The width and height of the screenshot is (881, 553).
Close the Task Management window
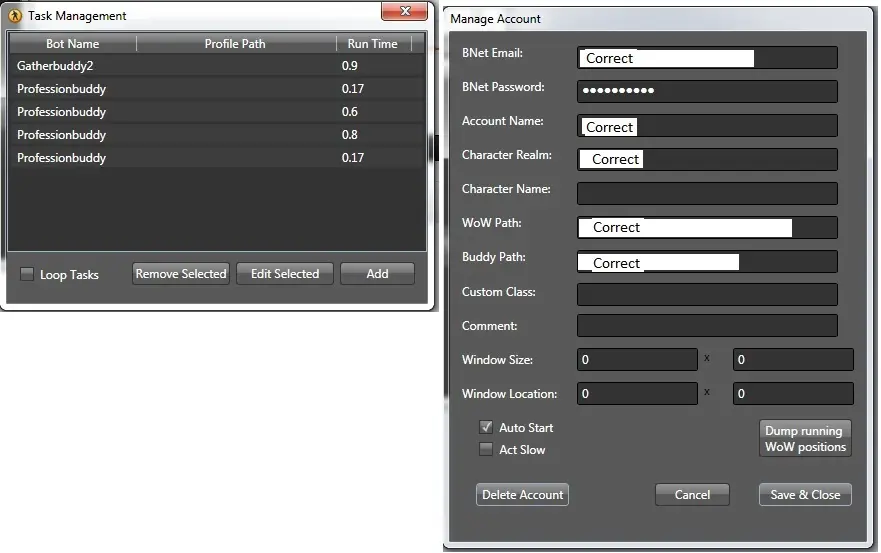[406, 11]
